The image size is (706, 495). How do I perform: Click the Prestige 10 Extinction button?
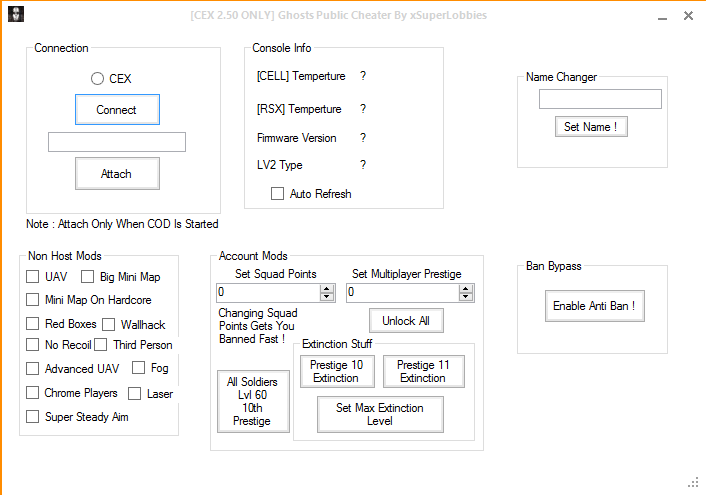coord(337,371)
